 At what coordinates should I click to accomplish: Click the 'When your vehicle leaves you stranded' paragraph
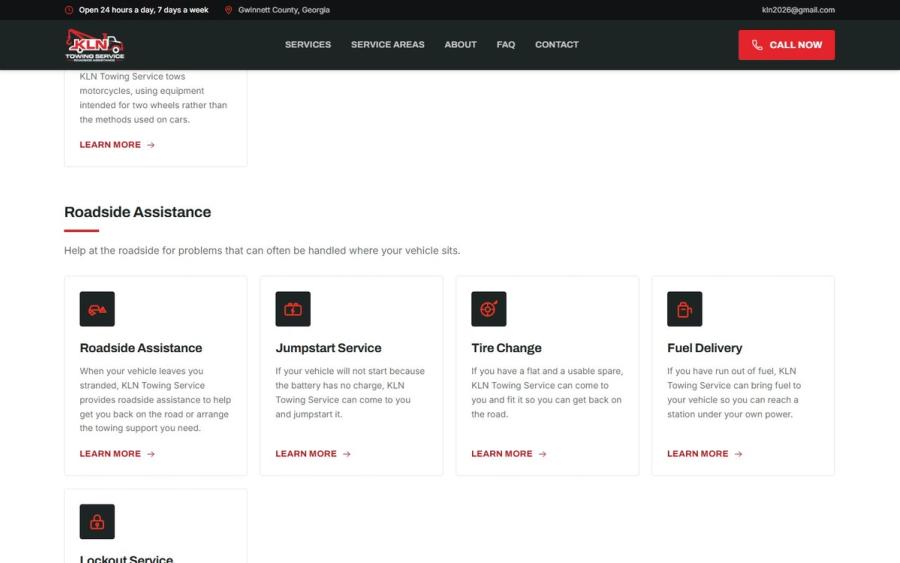point(156,399)
